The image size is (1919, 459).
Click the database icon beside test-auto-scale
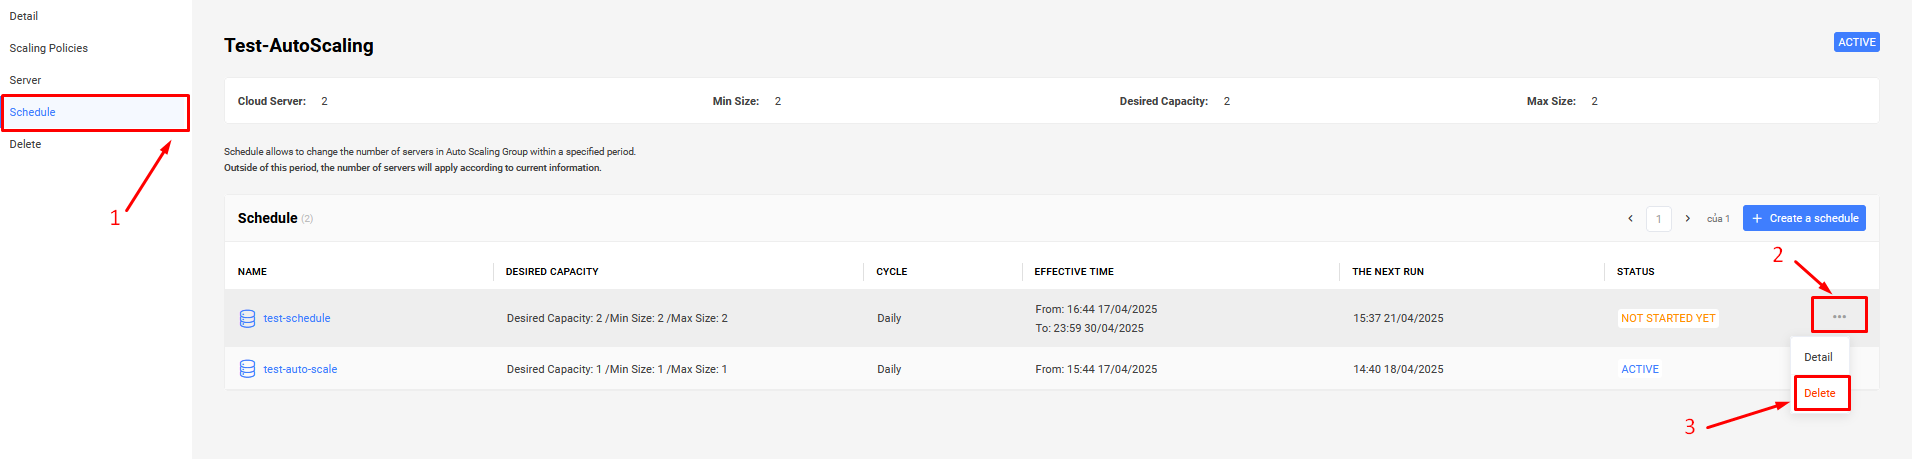click(247, 369)
